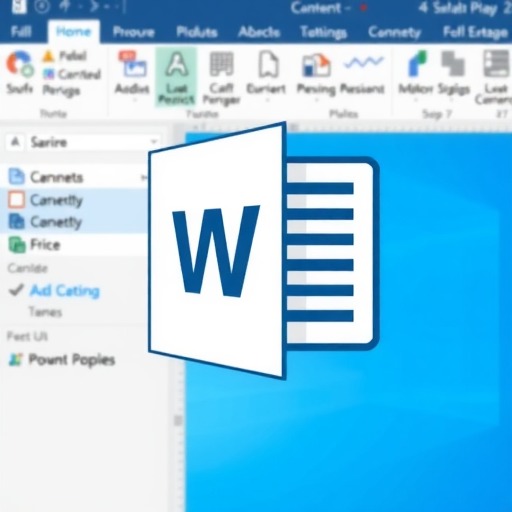512x512 pixels.
Task: Open the Sarire dropdown arrow
Action: pyautogui.click(x=154, y=142)
